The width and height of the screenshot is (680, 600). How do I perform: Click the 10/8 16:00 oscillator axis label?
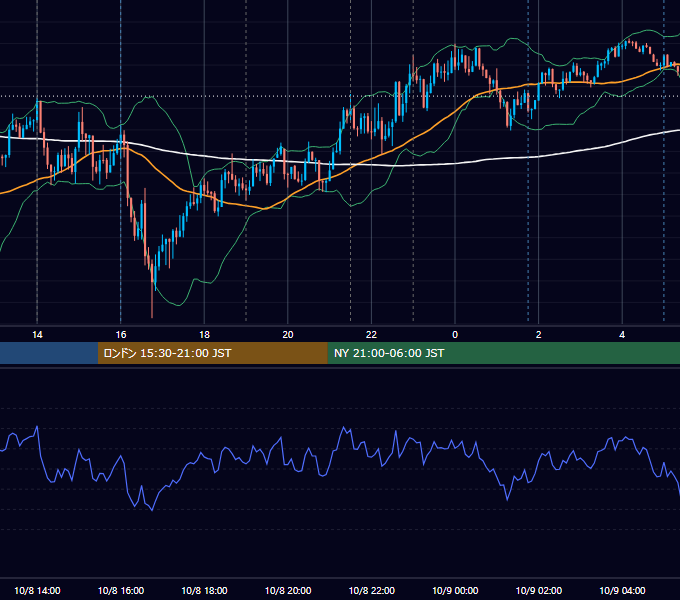[x=121, y=590]
